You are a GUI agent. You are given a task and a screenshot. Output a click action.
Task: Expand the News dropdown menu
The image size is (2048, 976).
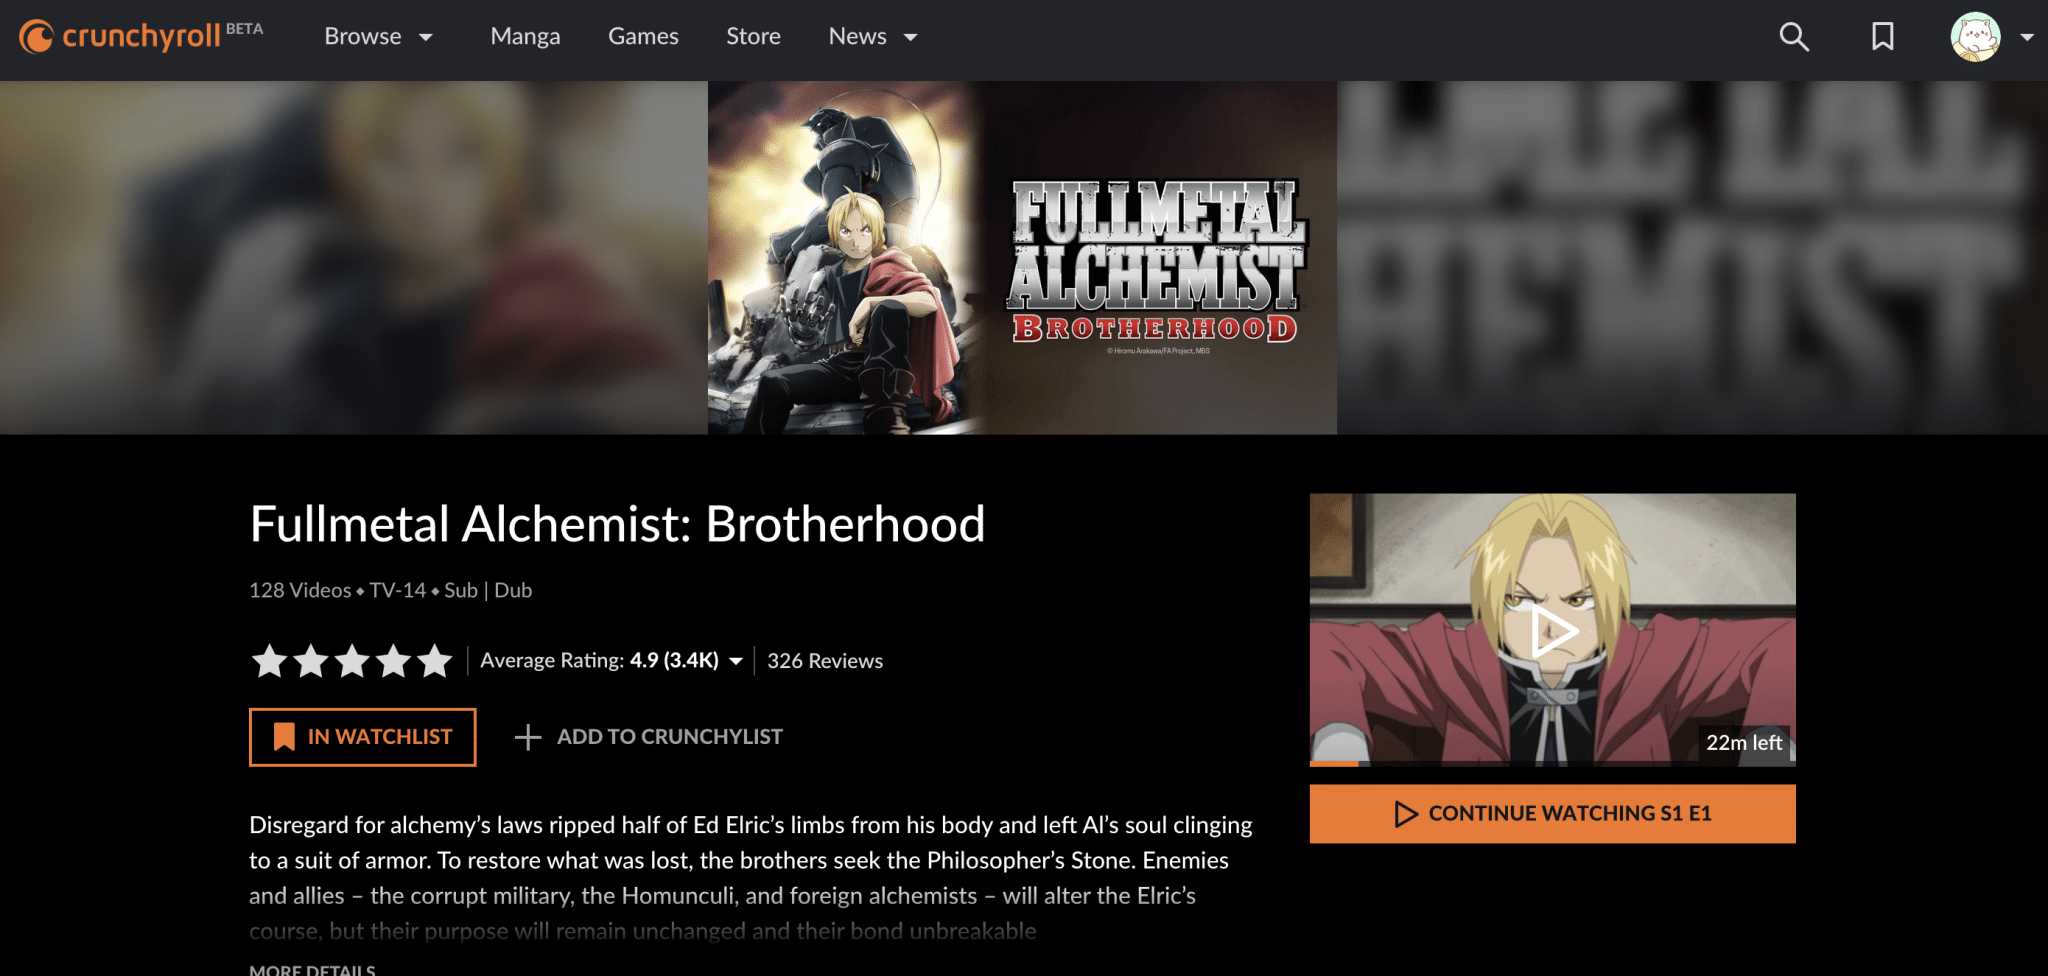tap(873, 37)
